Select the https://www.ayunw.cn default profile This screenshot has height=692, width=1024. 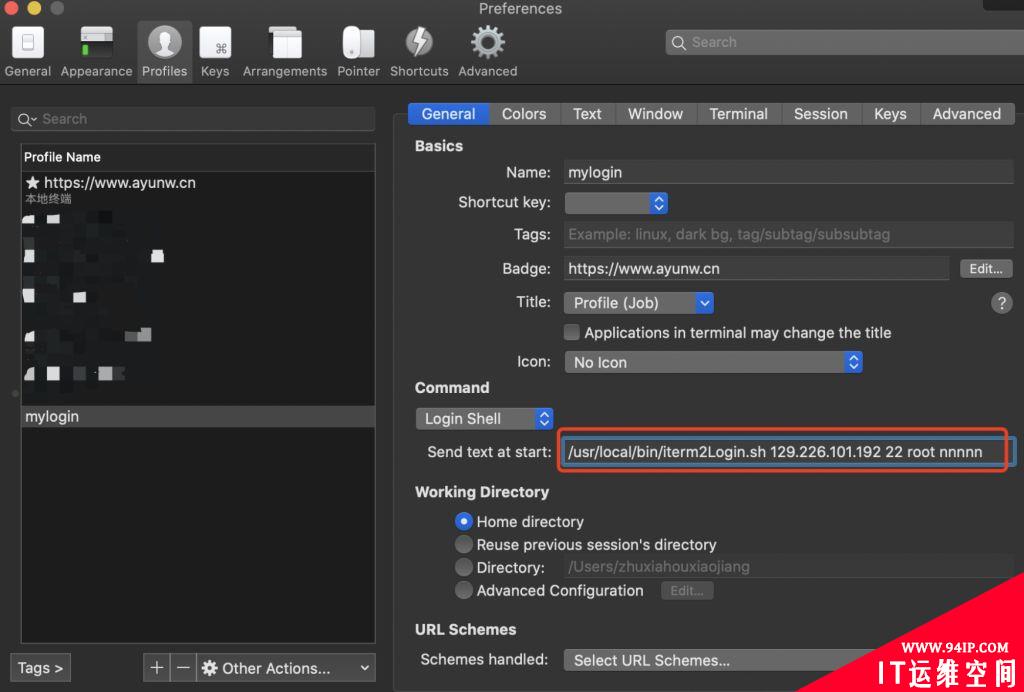(198, 189)
